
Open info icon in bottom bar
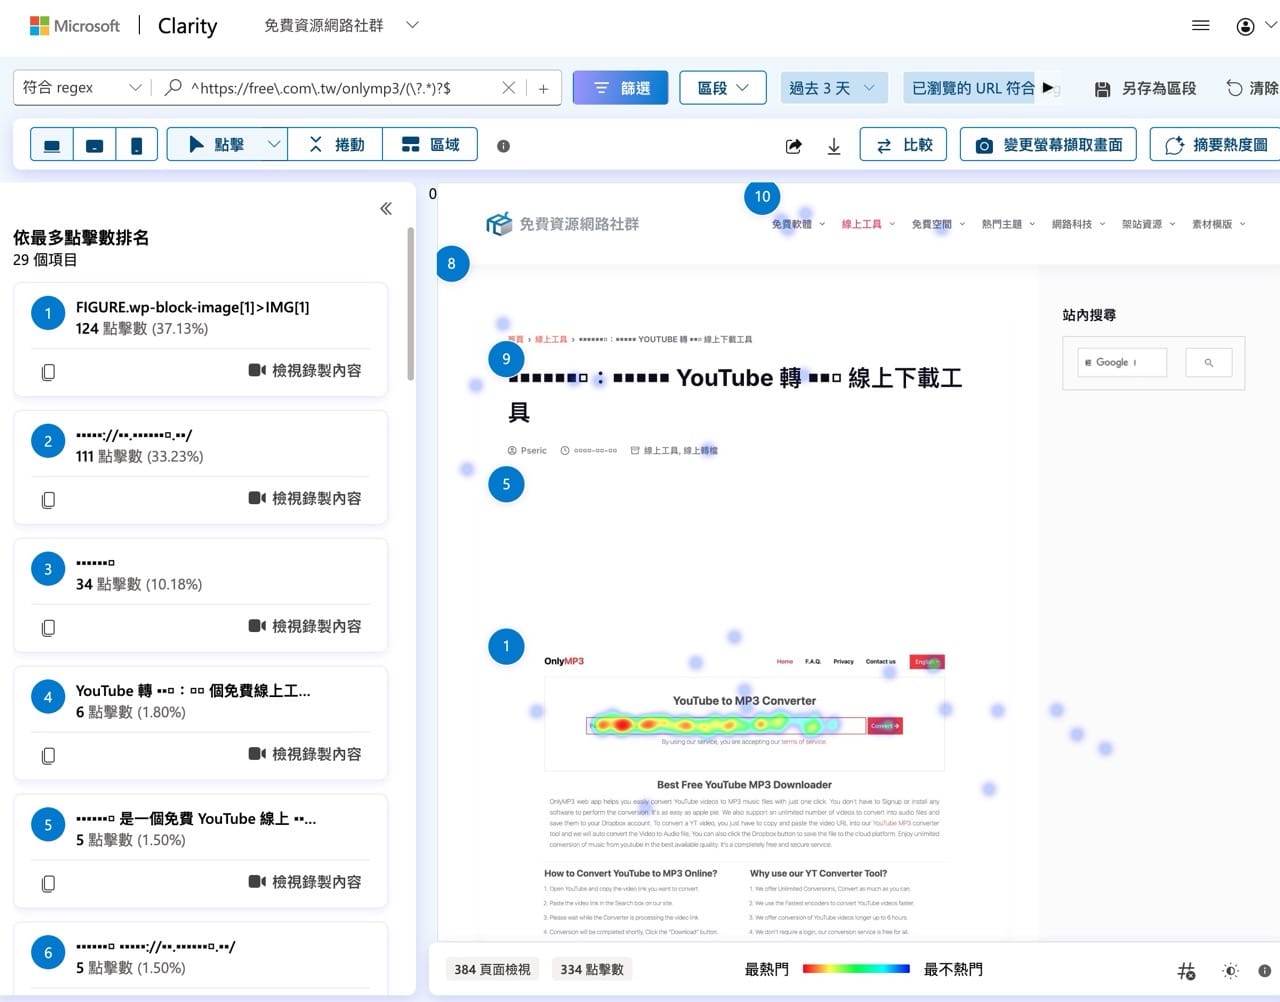point(1264,970)
